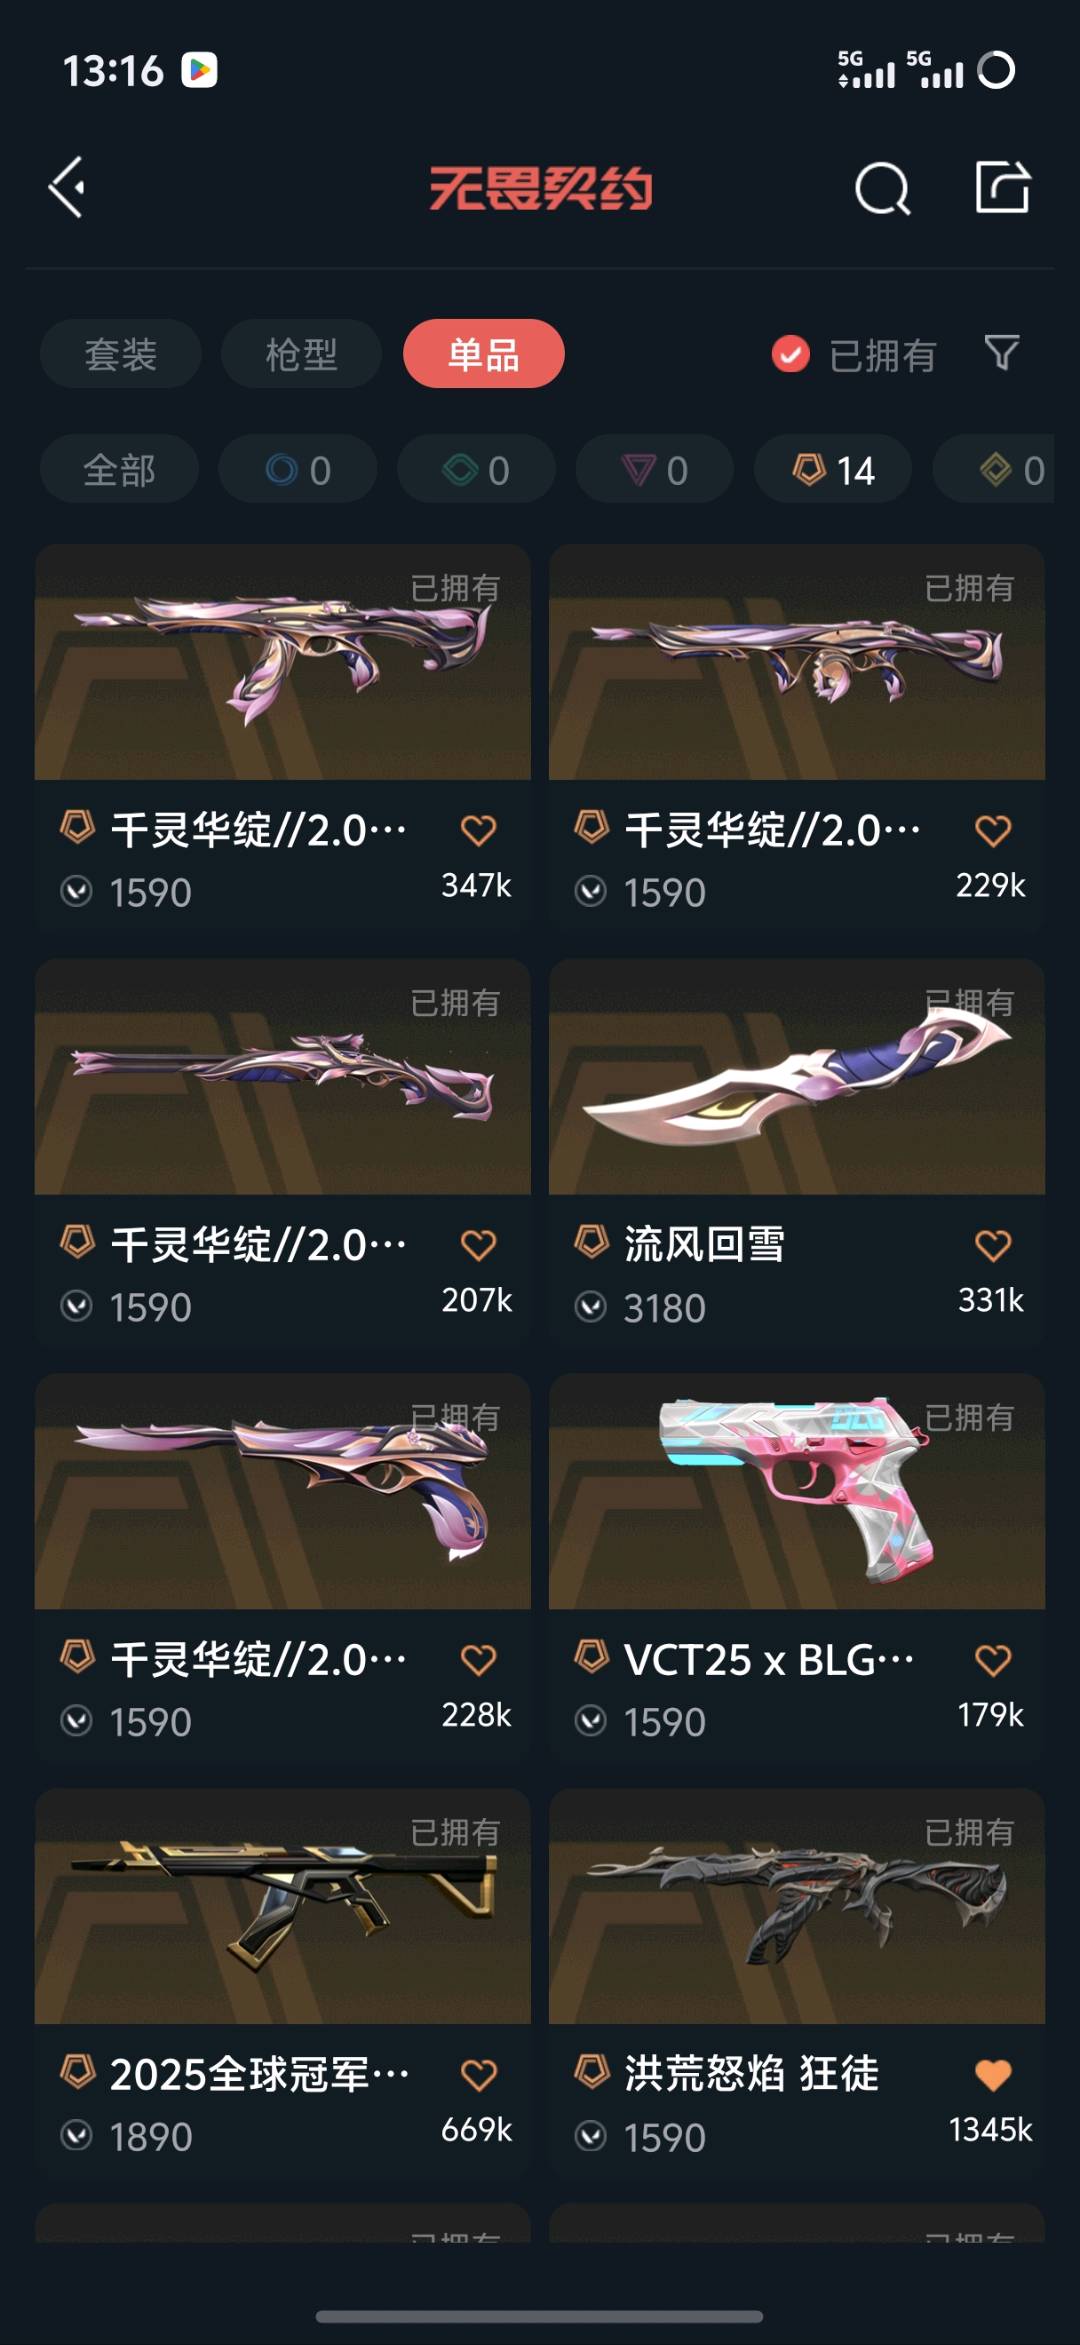Open the 流风回雪 knife thumbnail
The width and height of the screenshot is (1080, 2345).
point(797,1077)
